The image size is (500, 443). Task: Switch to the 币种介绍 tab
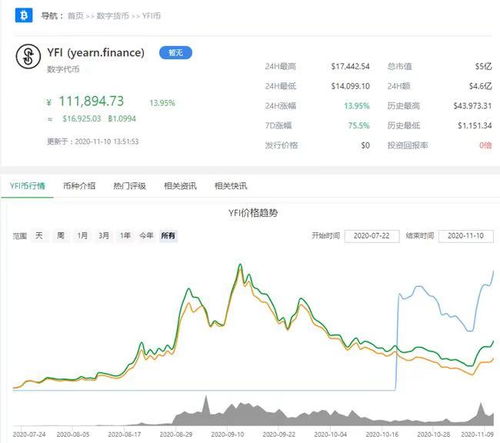coord(79,186)
